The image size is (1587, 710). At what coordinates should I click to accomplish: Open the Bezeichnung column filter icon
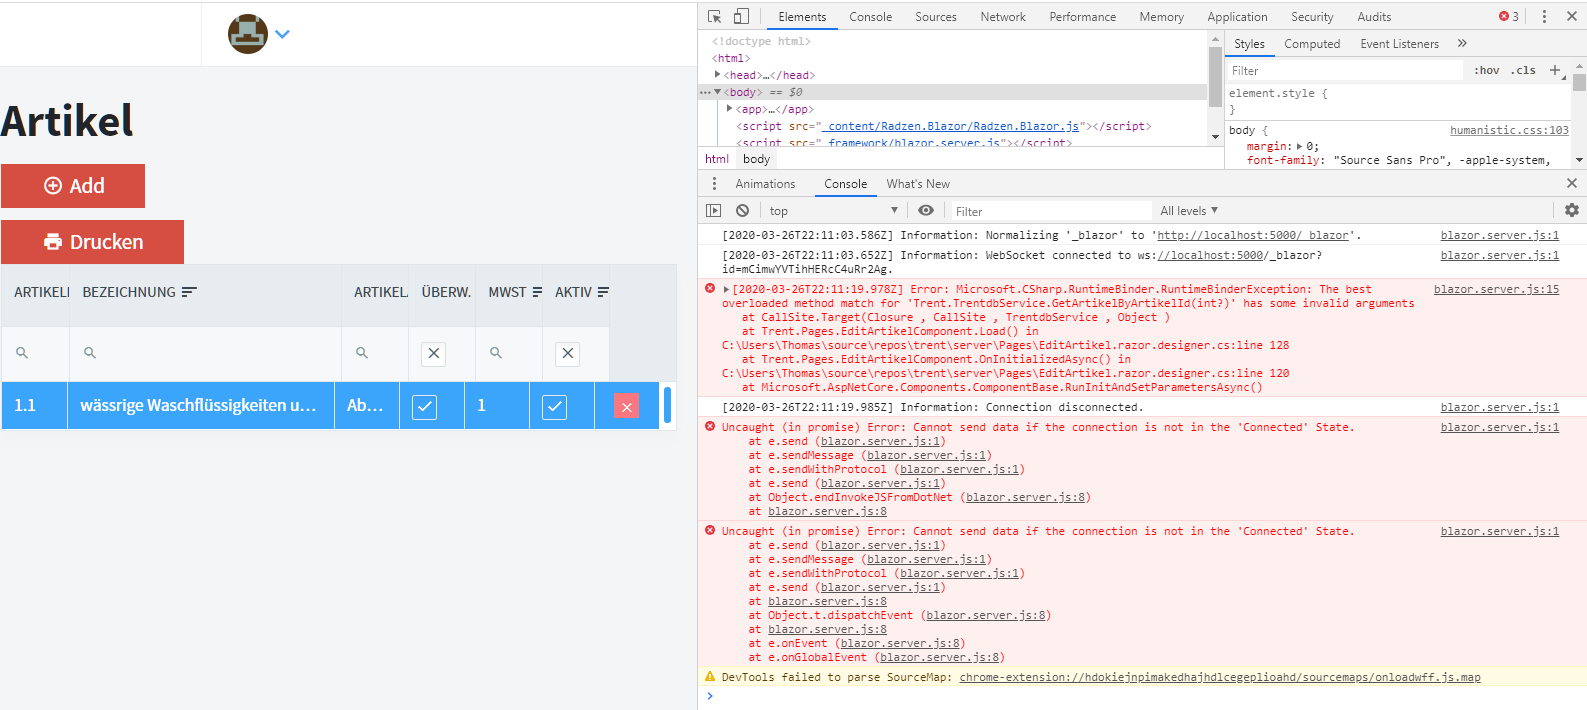coord(189,292)
